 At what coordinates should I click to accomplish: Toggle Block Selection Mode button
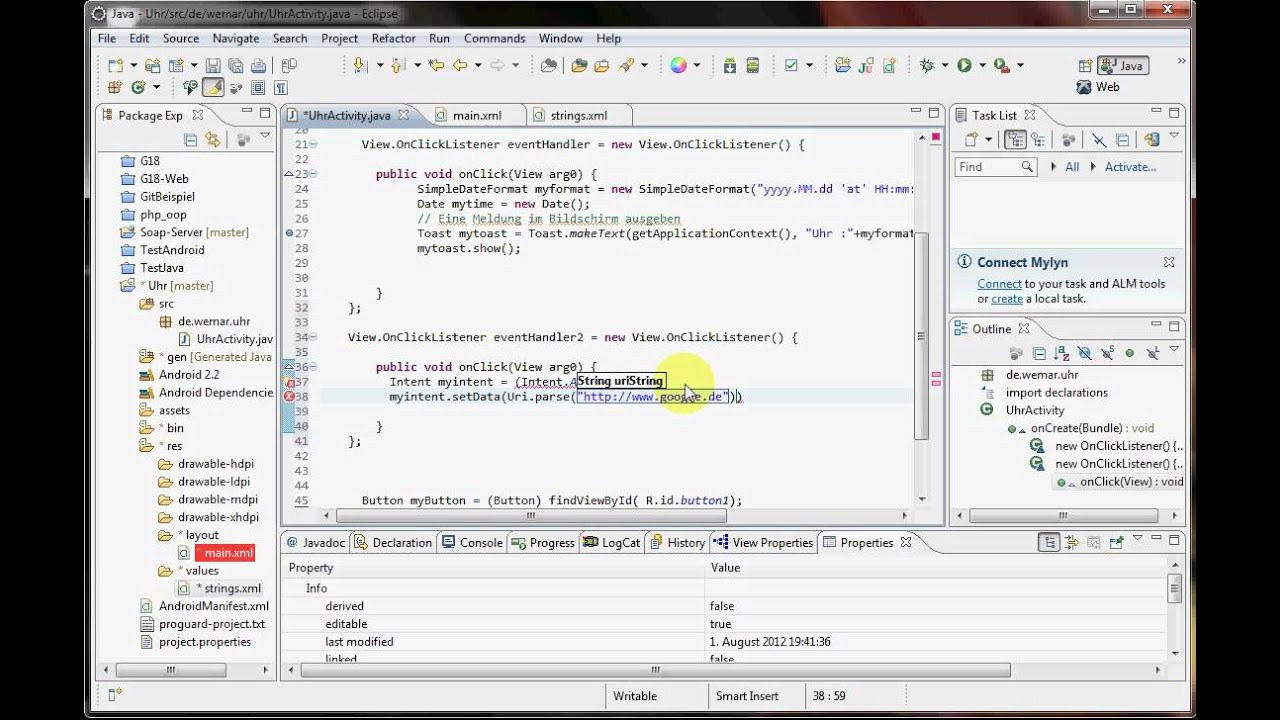click(x=258, y=87)
